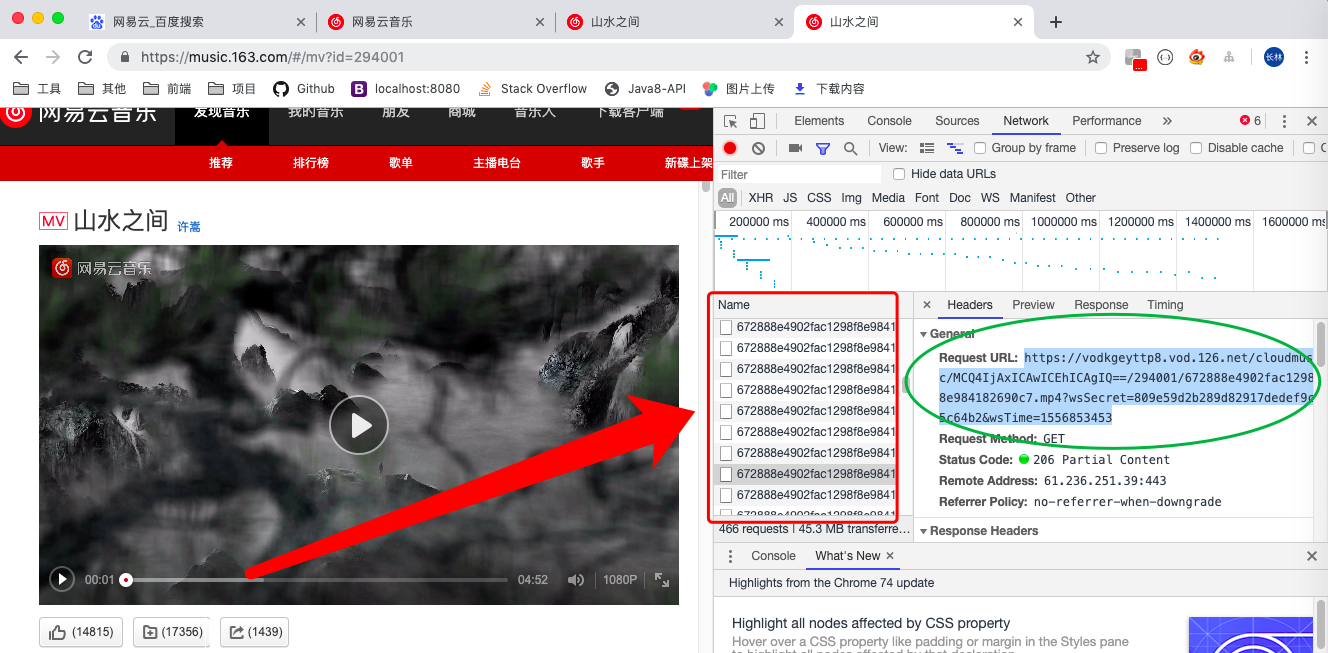1328x653 pixels.
Task: Toggle the device toolbar icon
Action: [757, 121]
